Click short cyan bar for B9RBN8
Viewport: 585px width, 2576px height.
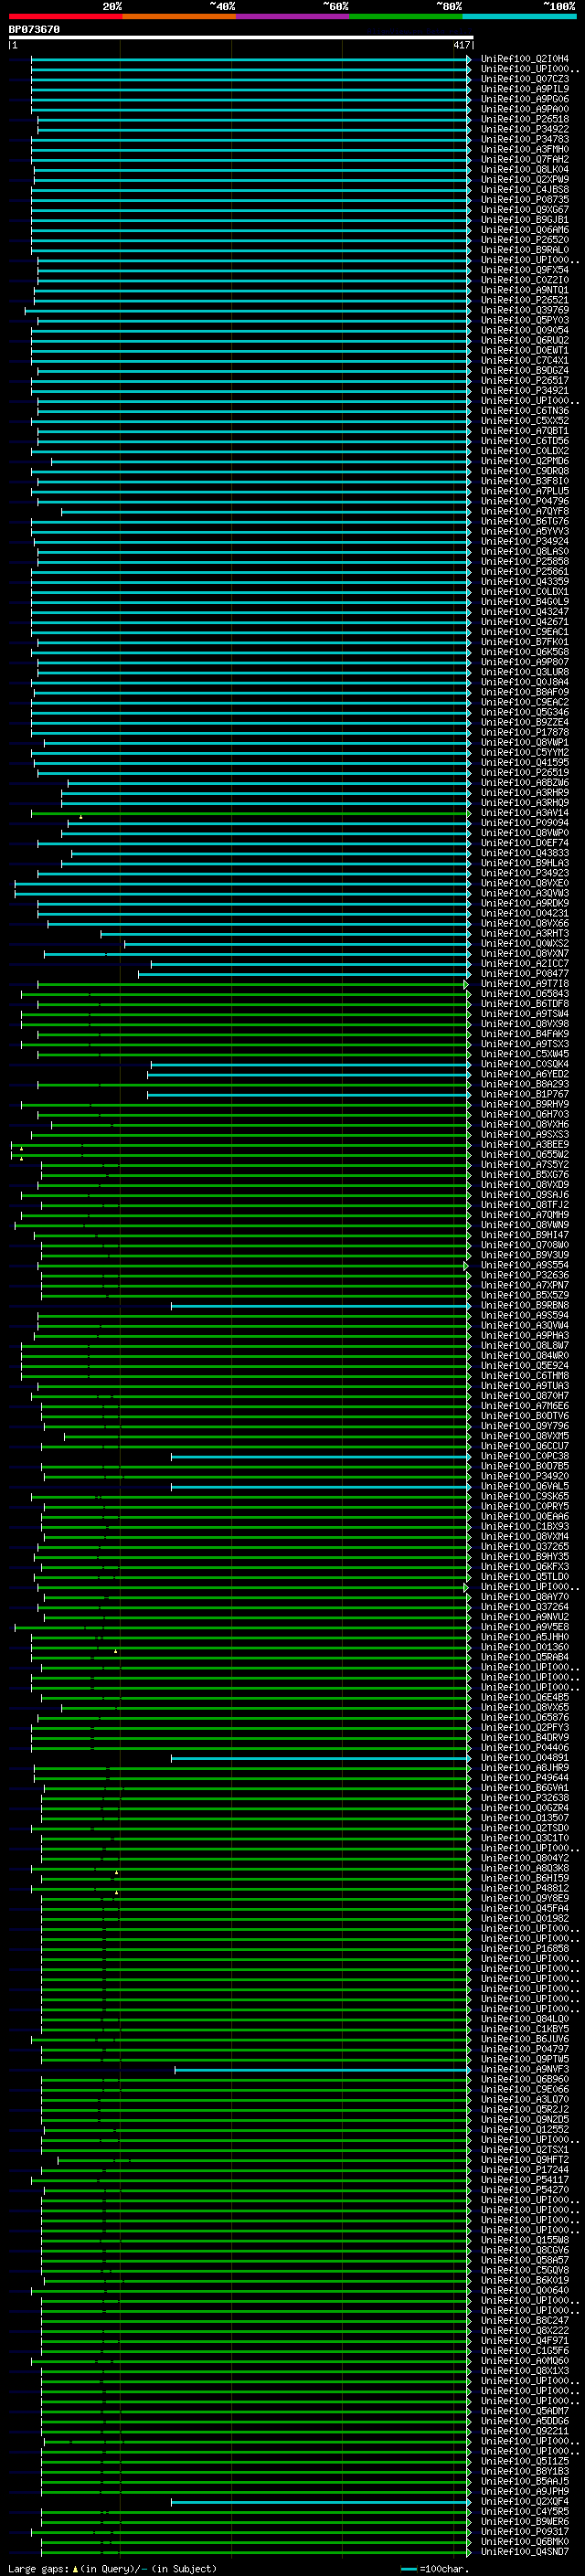click(320, 1305)
